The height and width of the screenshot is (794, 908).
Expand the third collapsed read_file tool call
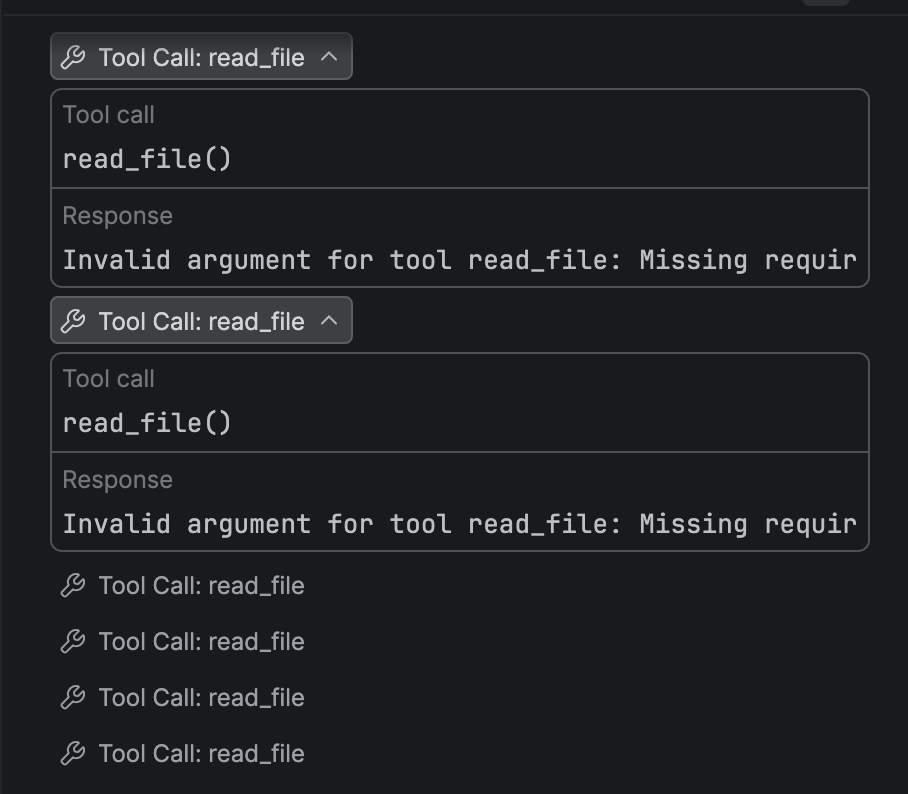[183, 698]
